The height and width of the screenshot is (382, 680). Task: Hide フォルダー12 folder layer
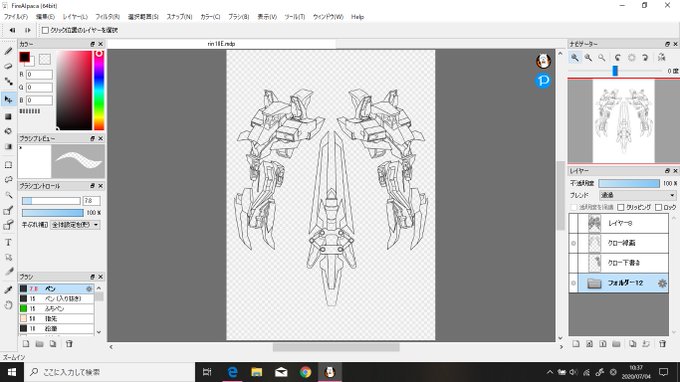573,283
